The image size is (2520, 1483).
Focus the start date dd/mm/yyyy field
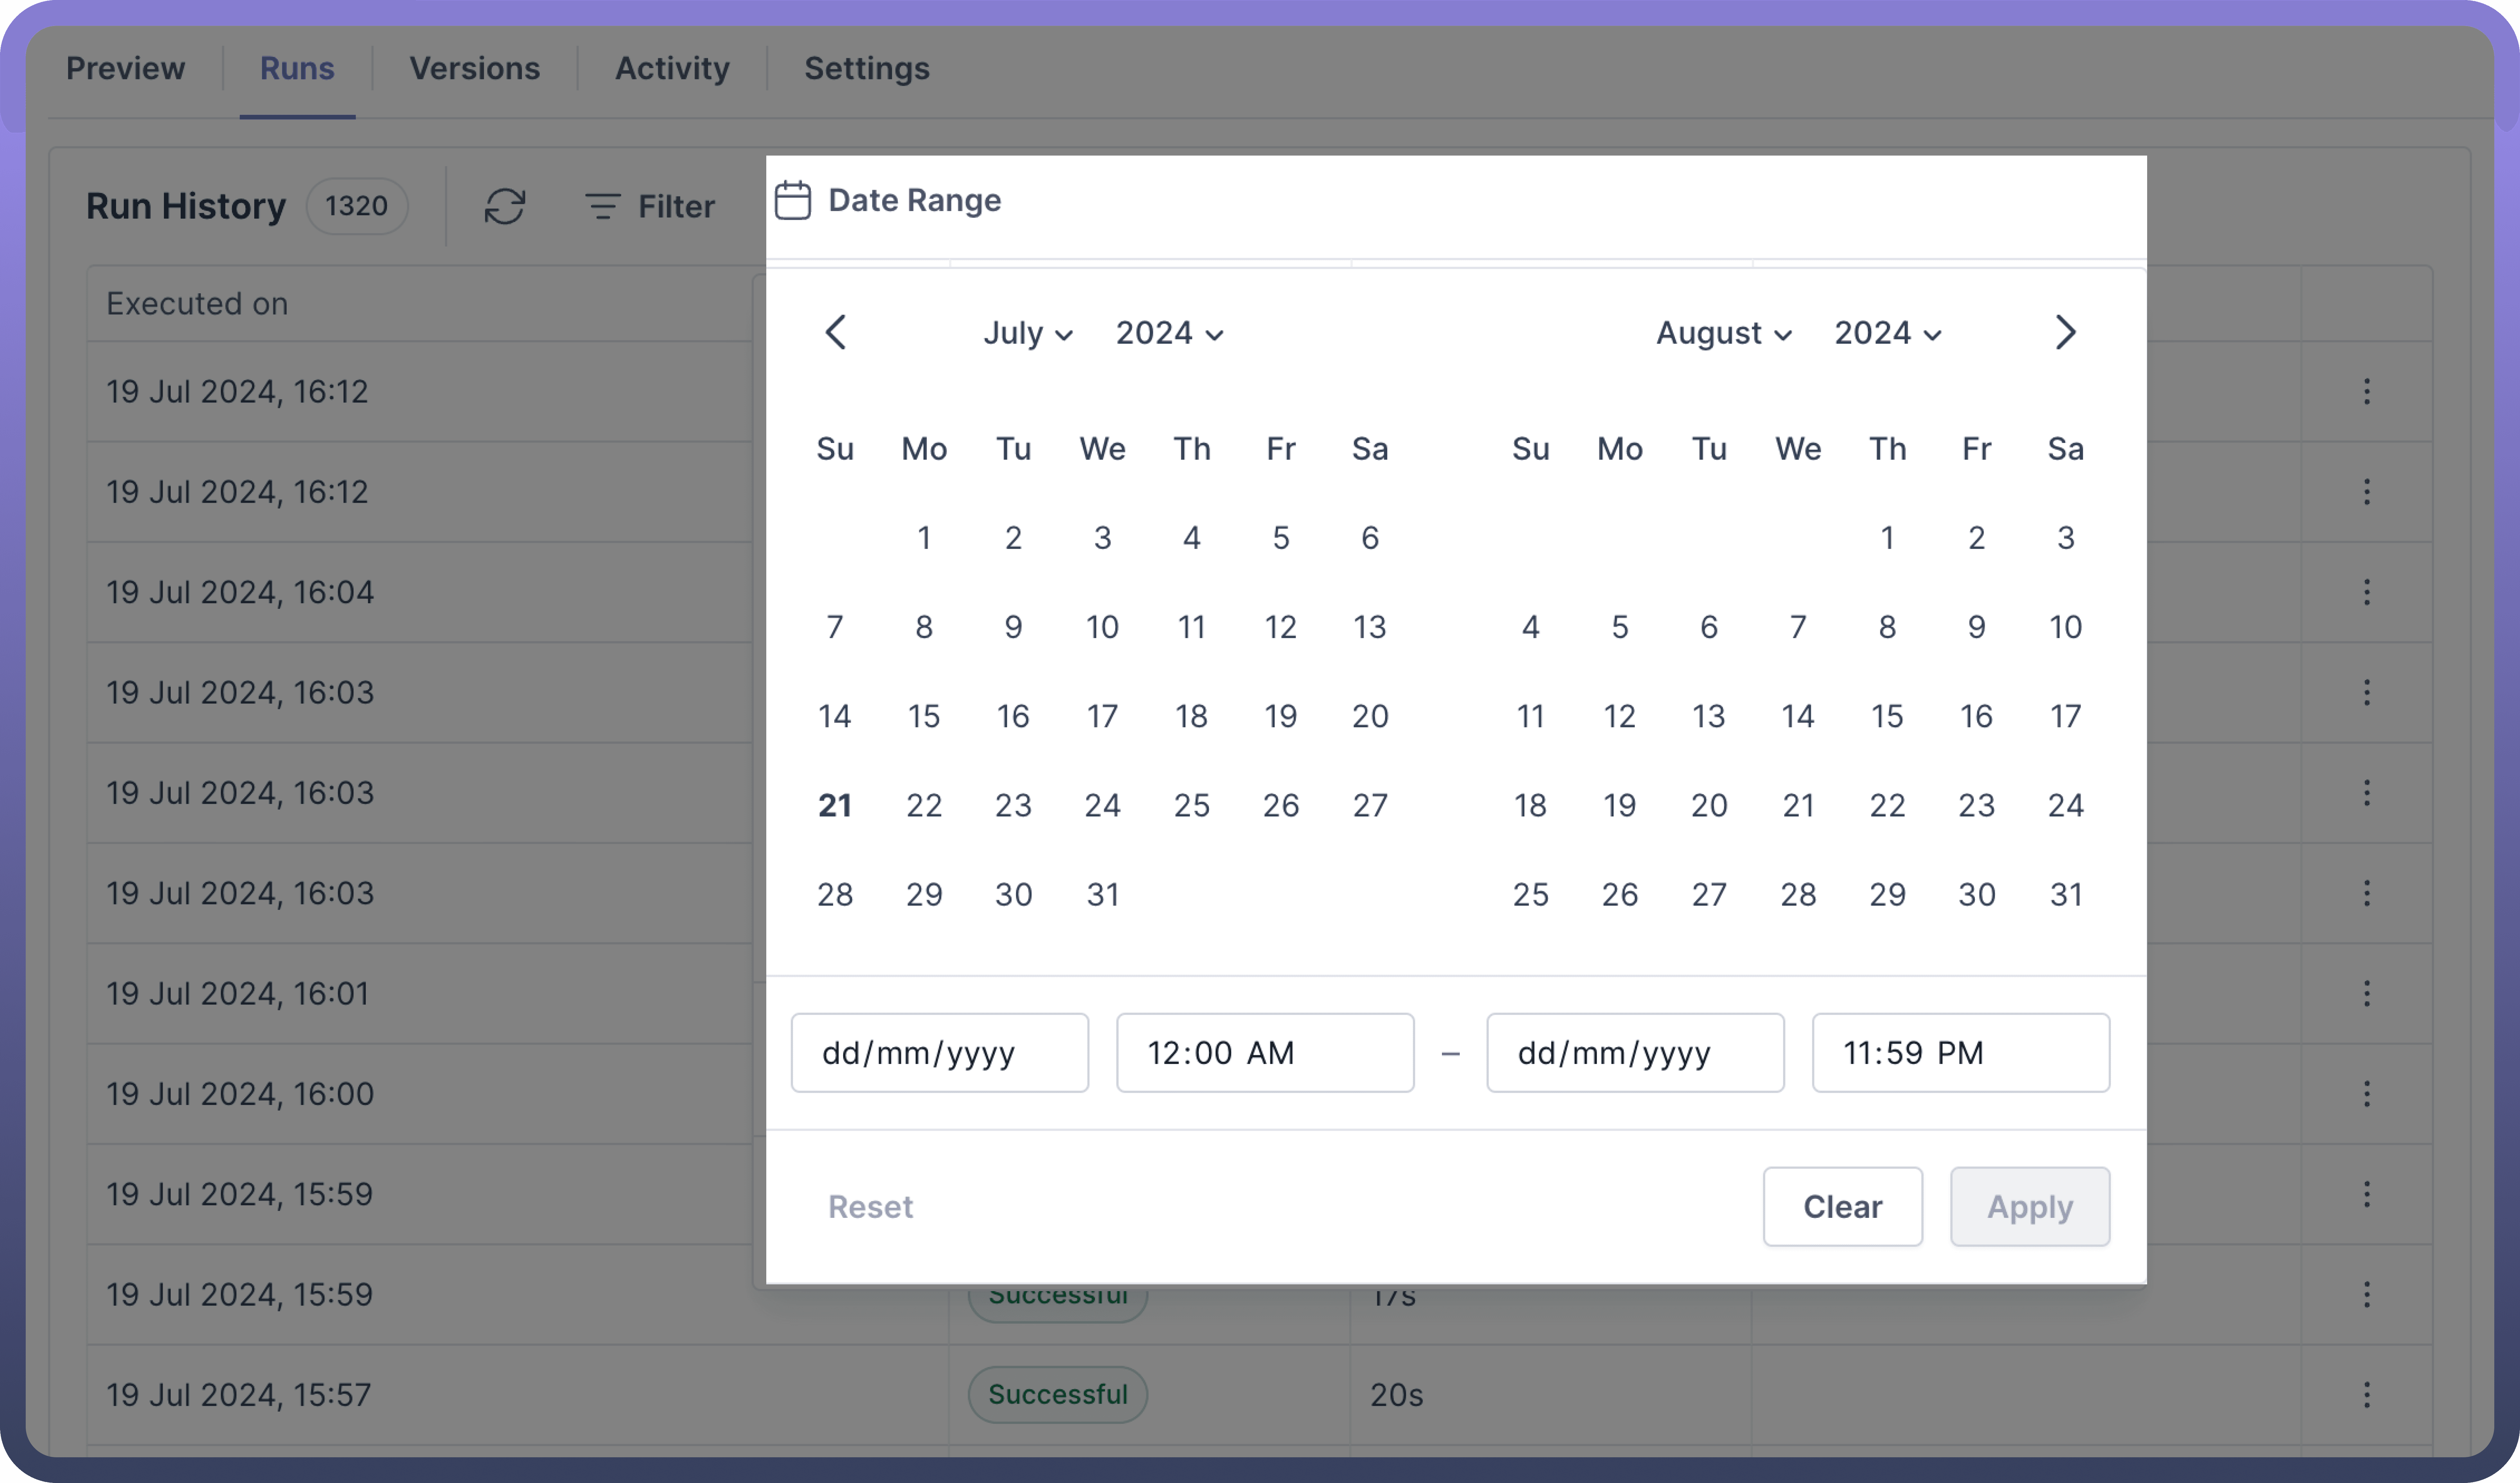939,1052
